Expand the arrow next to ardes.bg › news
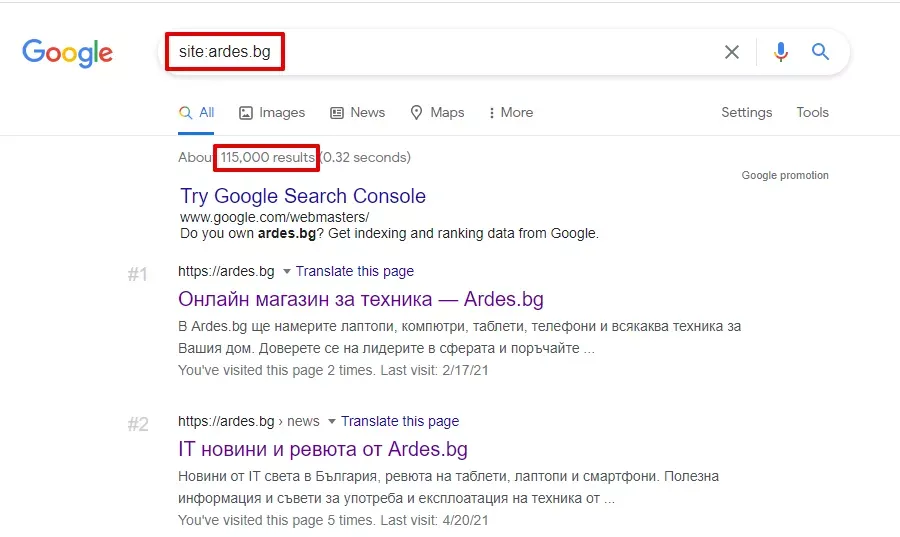The image size is (900, 537). pos(332,422)
